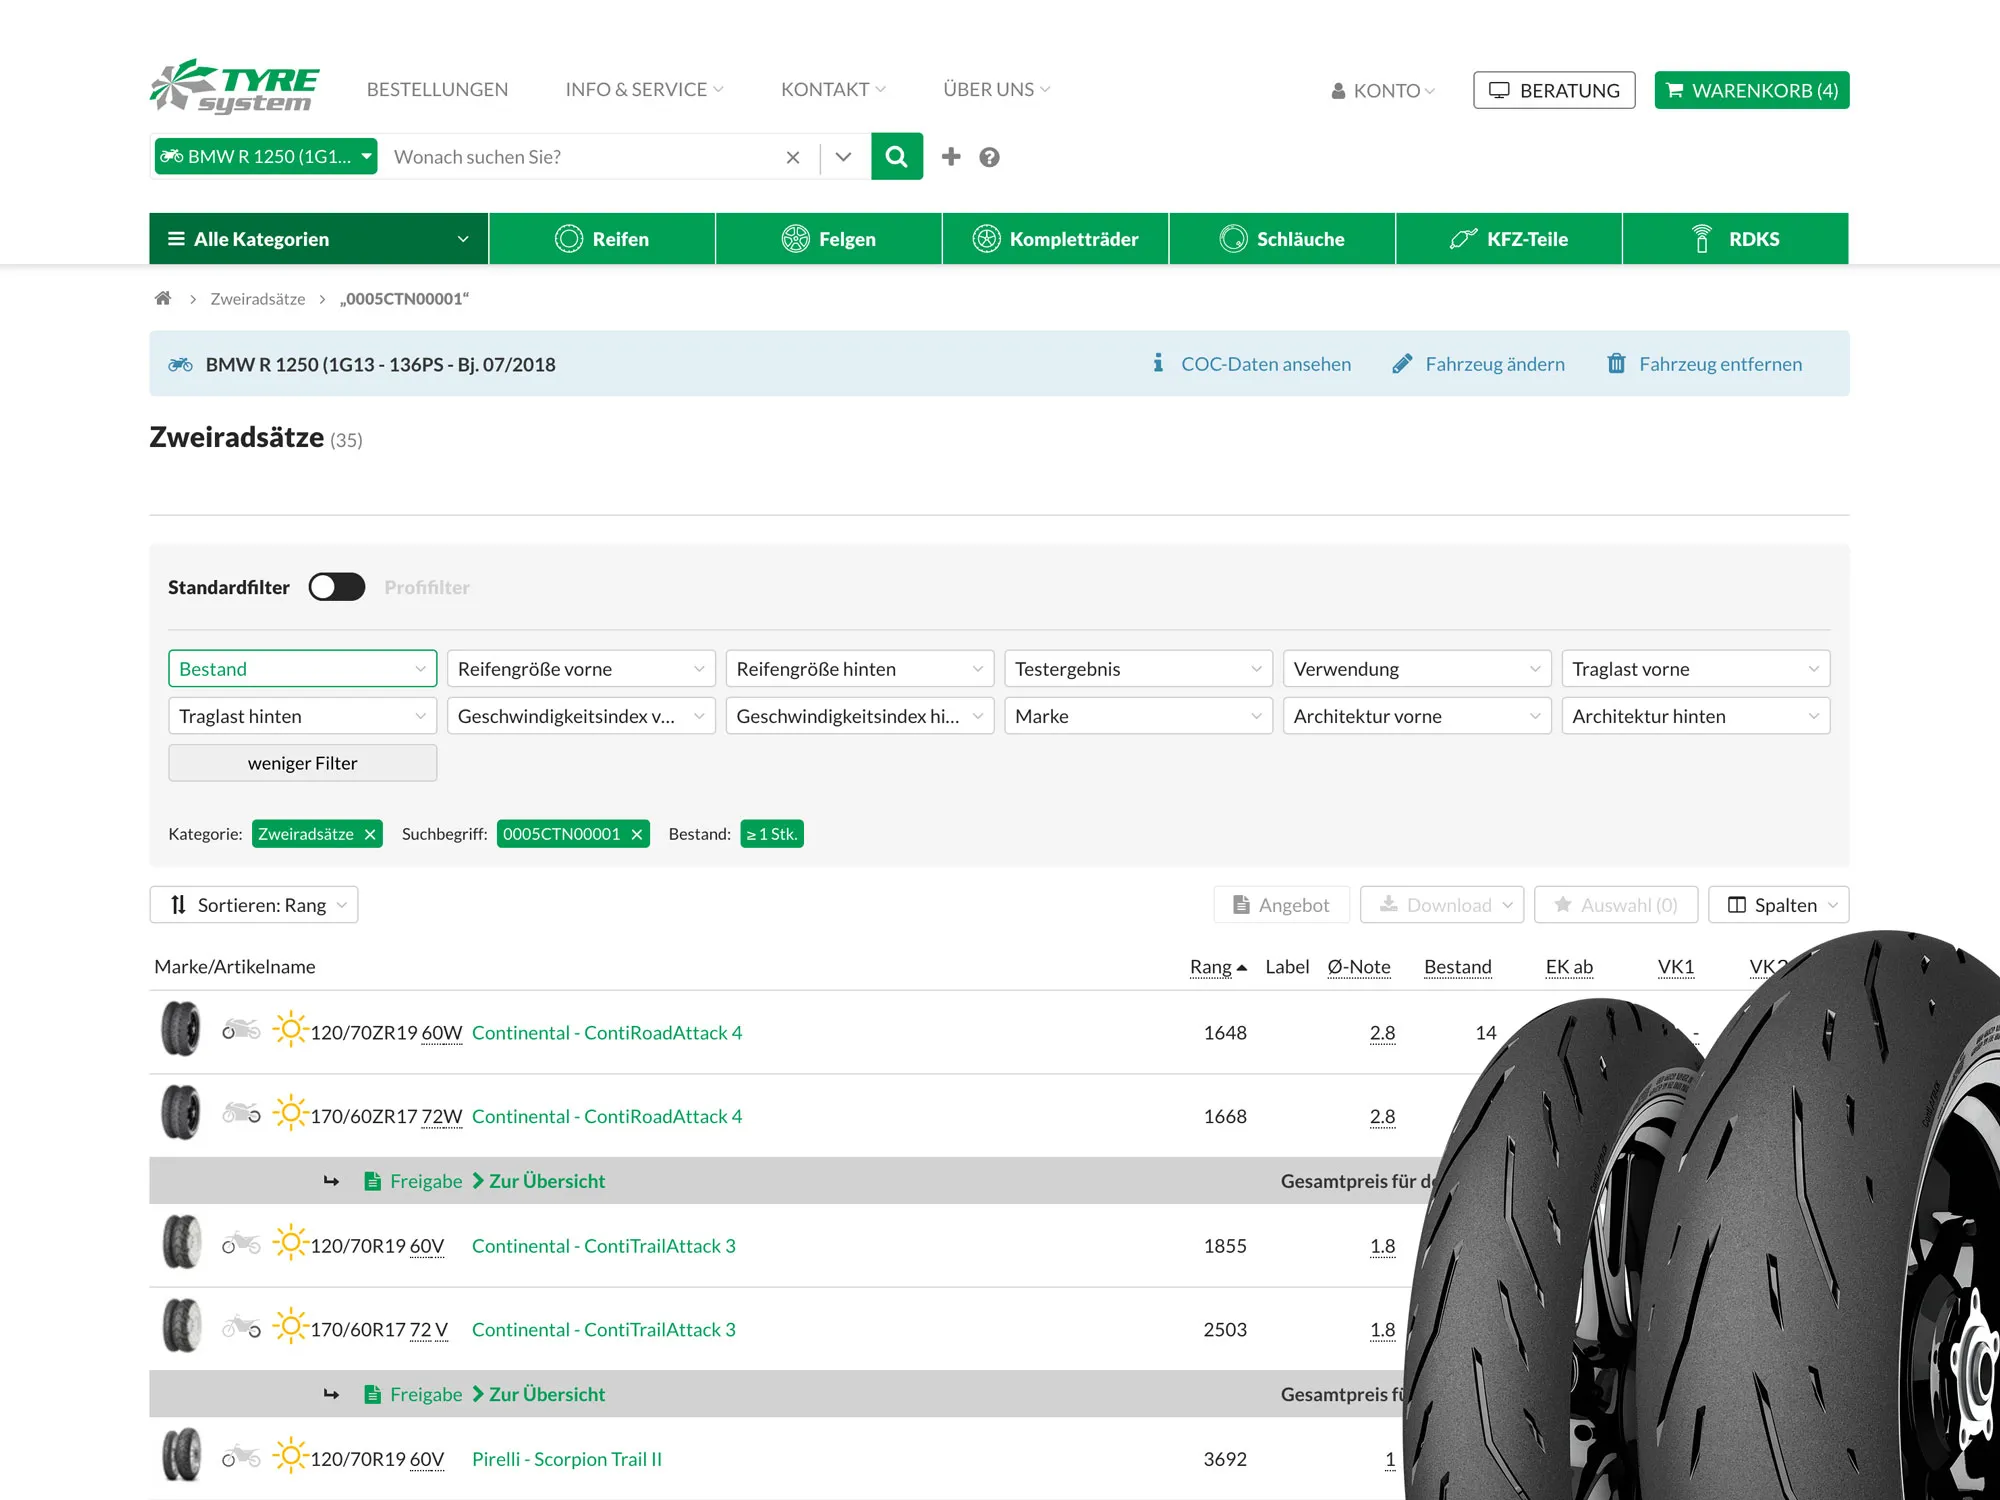Open the WARENKORB (4) cart
This screenshot has width=2000, height=1500.
(x=1752, y=90)
